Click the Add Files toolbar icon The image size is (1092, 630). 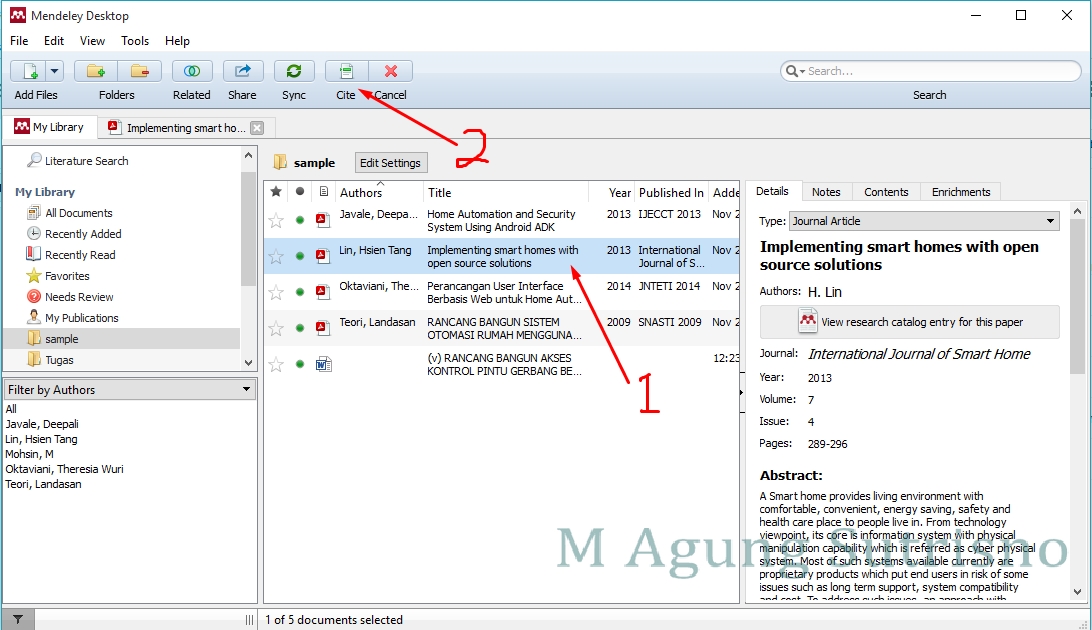pos(29,71)
